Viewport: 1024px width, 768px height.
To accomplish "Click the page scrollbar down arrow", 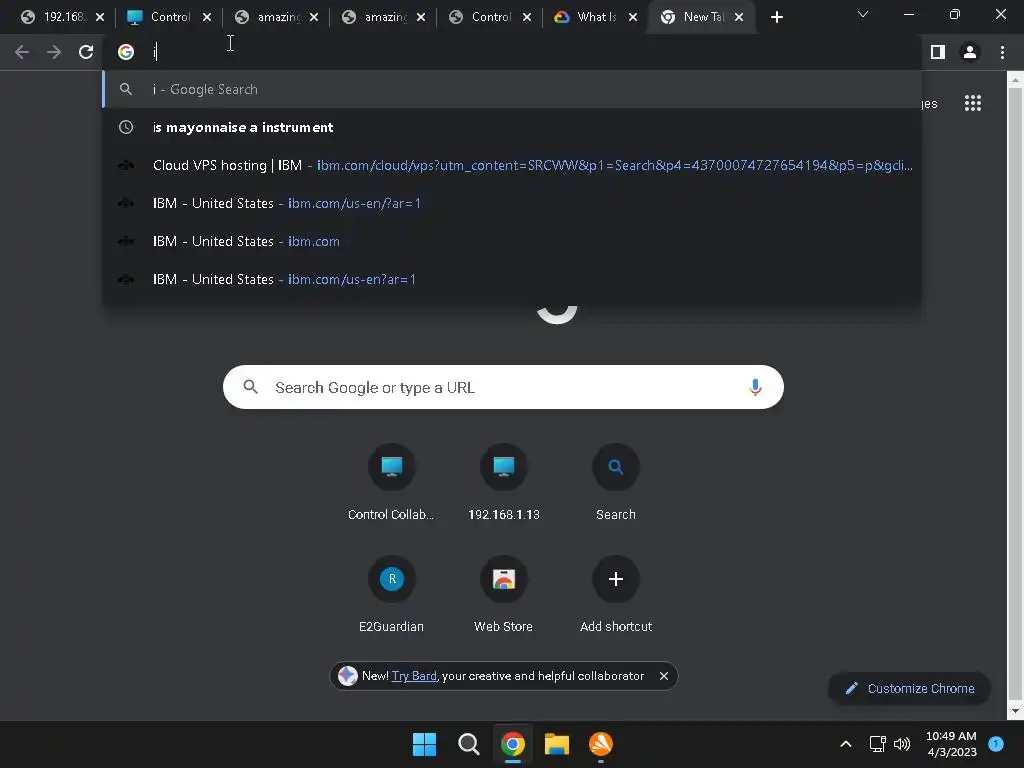I will point(1015,711).
